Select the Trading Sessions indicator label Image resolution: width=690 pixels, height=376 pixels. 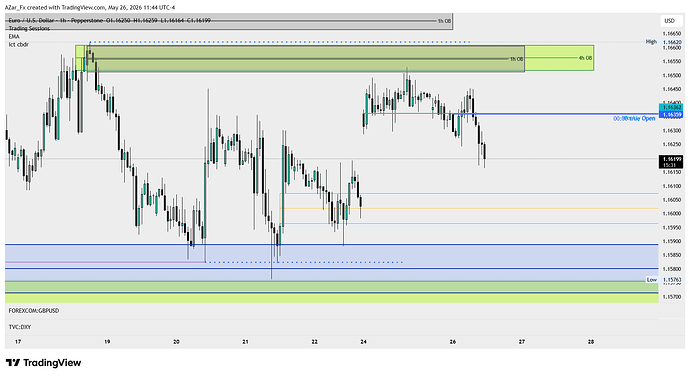(x=29, y=29)
